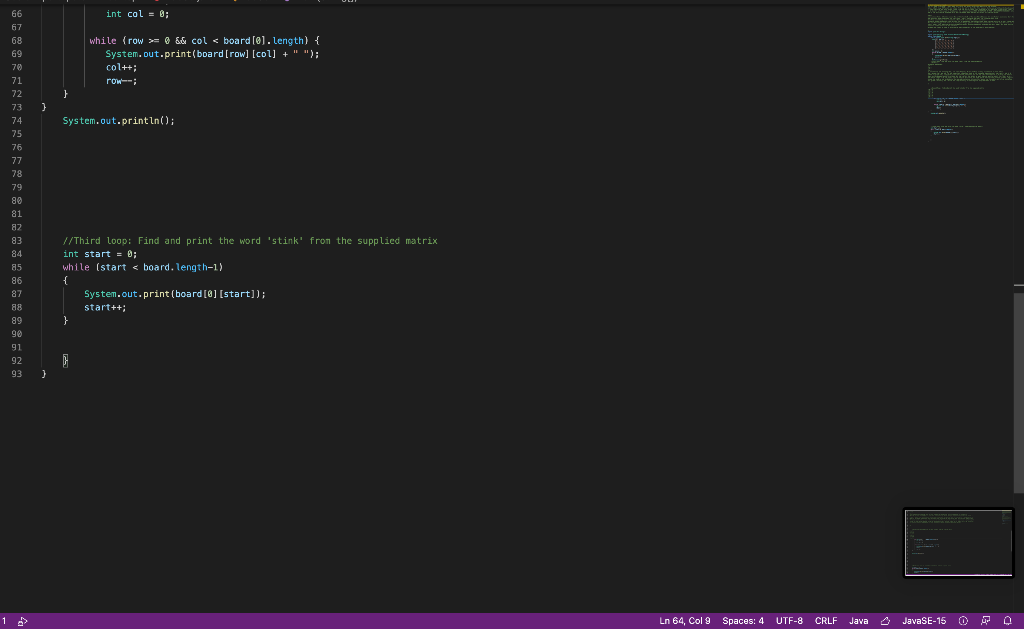Click the opening brace on line 86
Viewport: 1024px width, 629px height.
[x=65, y=281]
